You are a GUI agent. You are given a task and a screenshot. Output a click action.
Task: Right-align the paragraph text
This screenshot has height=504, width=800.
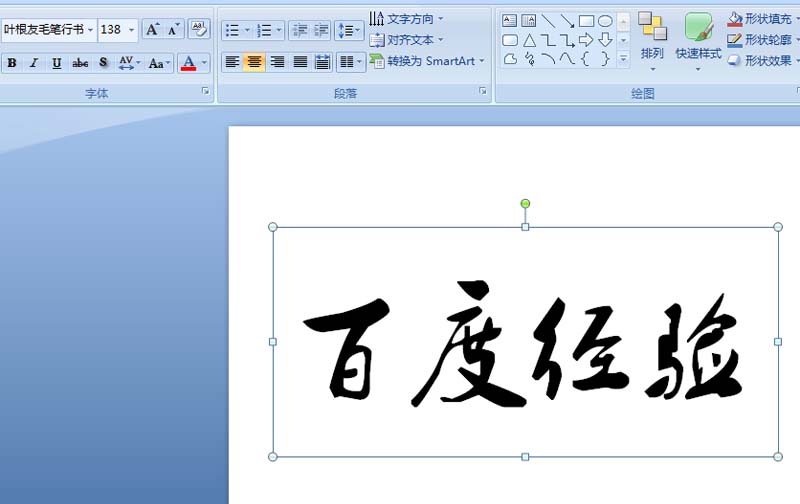(x=278, y=62)
